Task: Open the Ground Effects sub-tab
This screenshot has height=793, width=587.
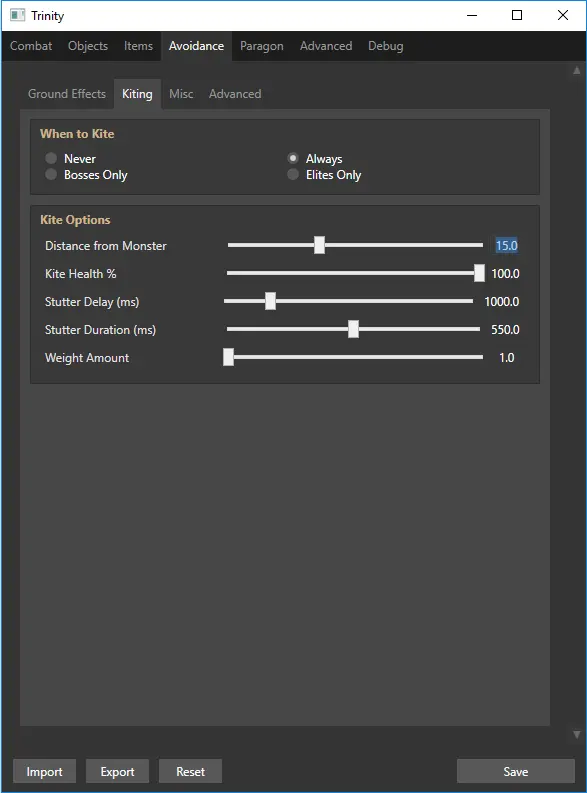Action: click(67, 94)
